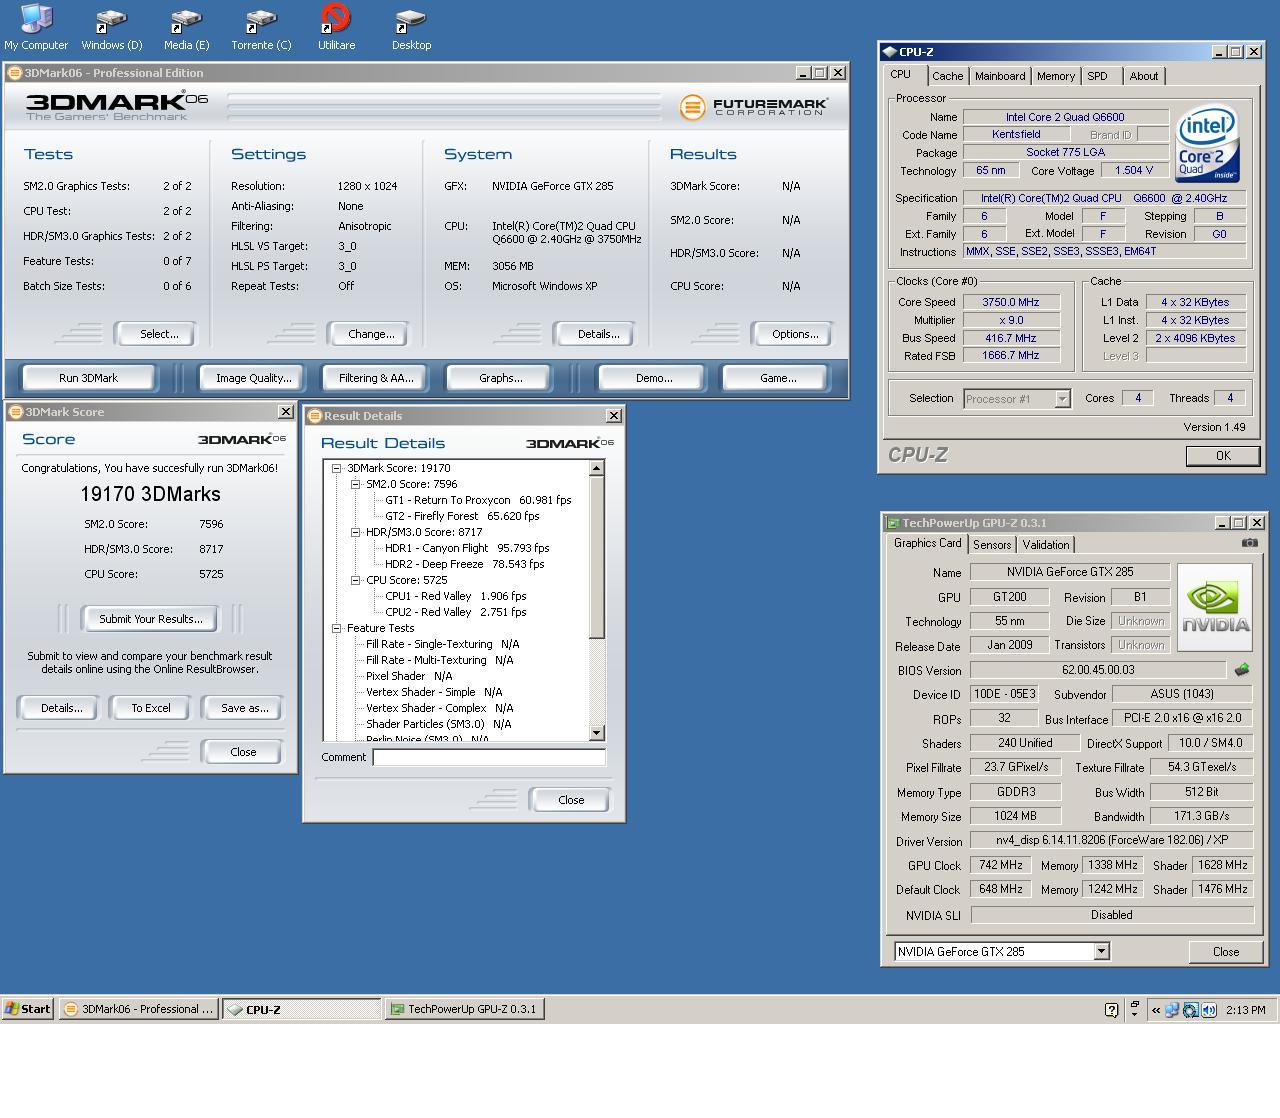Click Futuremark Corporation logo
1280x1118 pixels.
pos(753,107)
